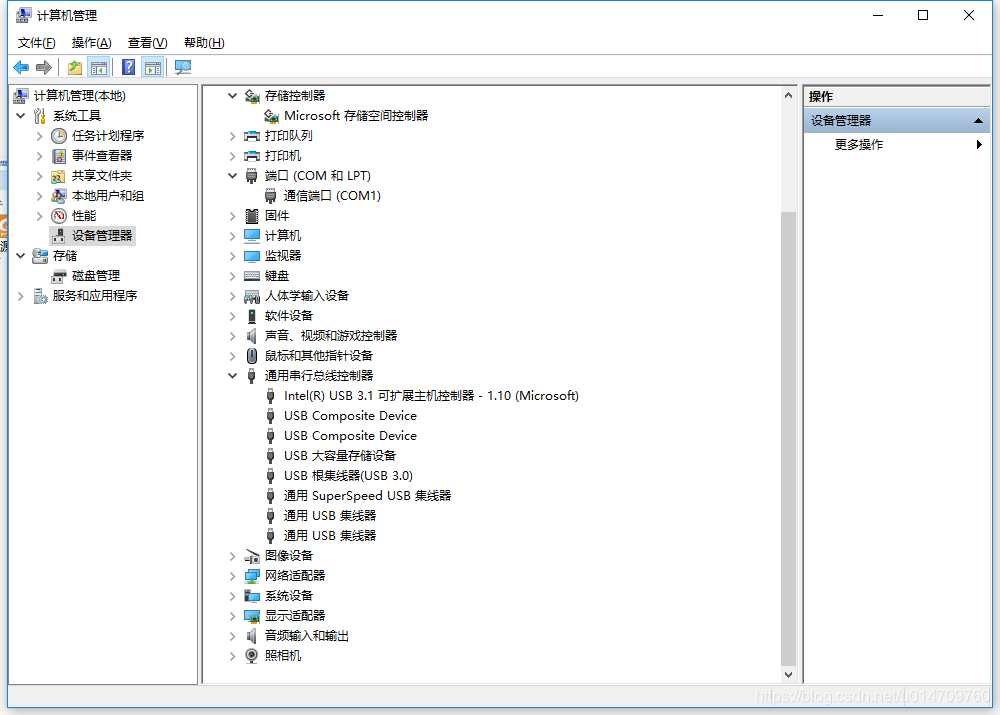Screen dimensions: 1000x715
Task: Click the clock icon beside 任务计划程序
Action: coord(59,136)
